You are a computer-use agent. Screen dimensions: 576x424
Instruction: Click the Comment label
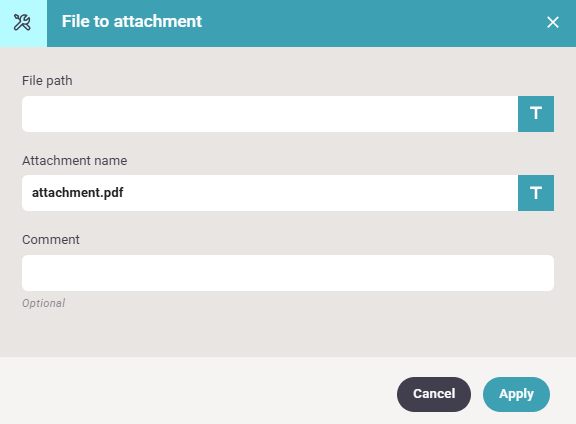pos(51,240)
